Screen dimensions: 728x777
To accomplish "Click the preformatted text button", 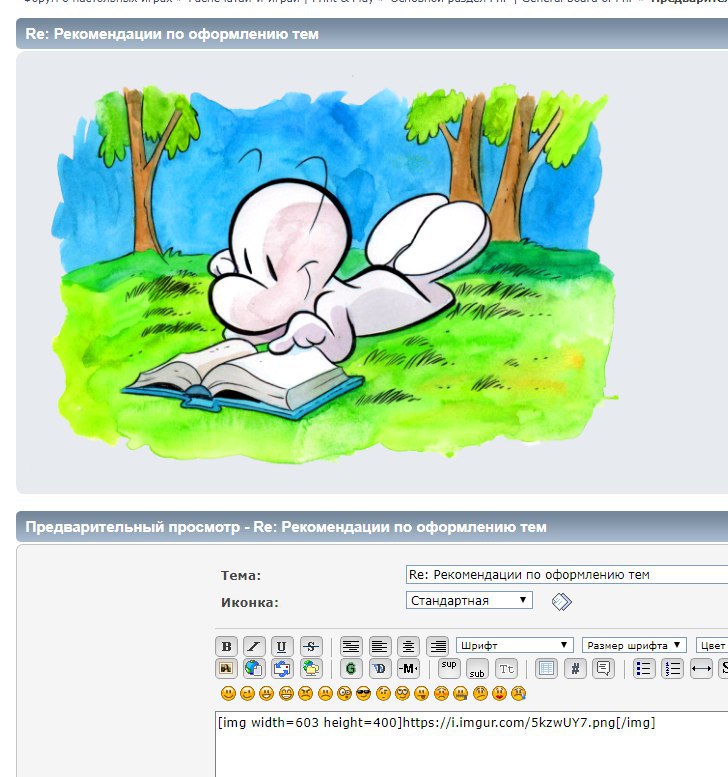I will click(x=351, y=646).
